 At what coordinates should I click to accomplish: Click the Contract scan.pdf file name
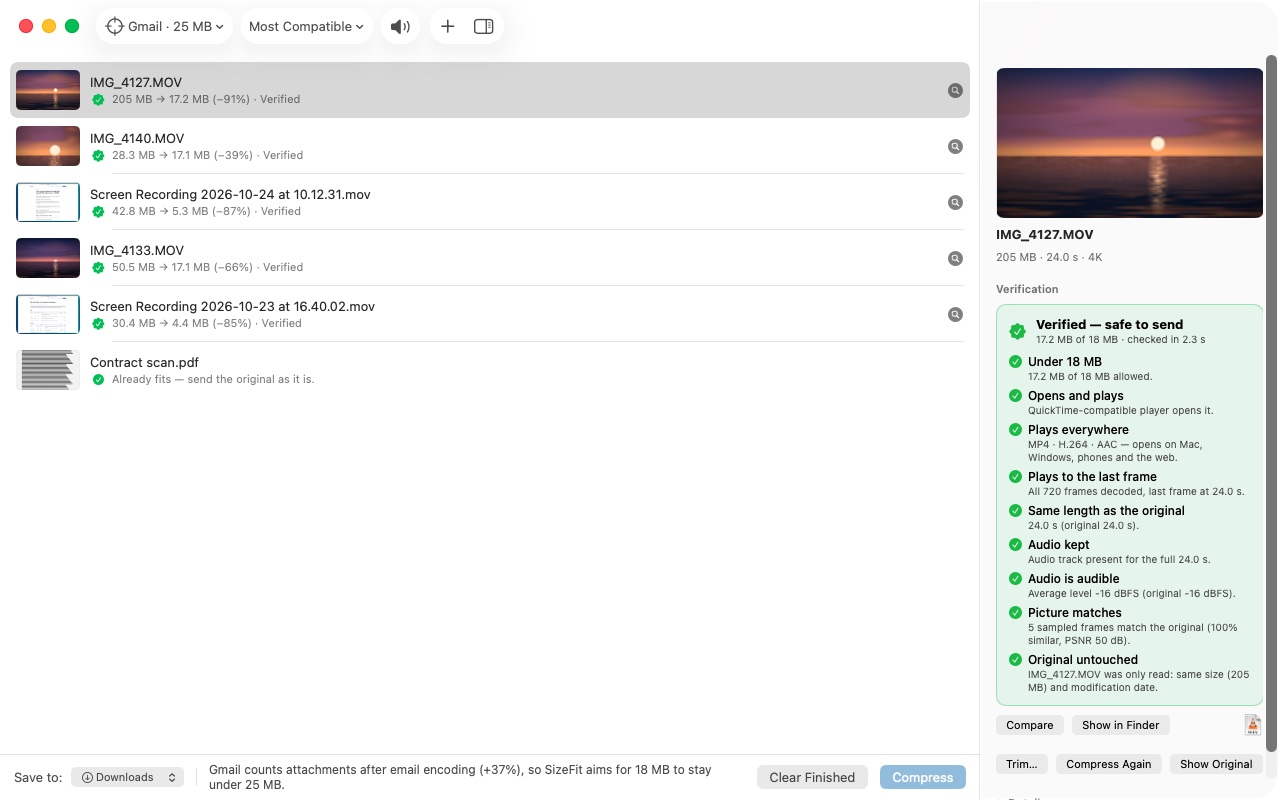point(144,362)
